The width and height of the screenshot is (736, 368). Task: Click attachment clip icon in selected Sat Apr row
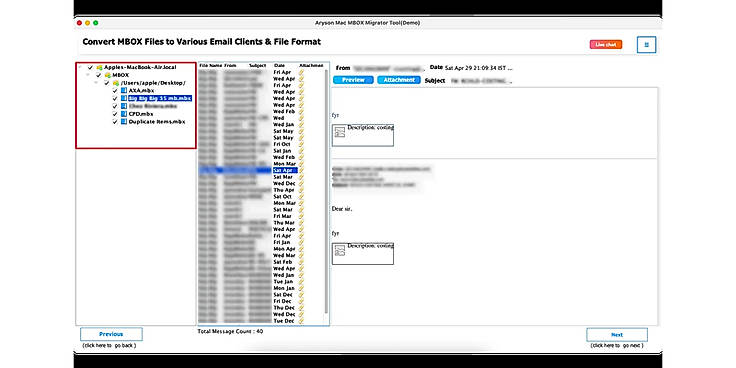pyautogui.click(x=301, y=170)
